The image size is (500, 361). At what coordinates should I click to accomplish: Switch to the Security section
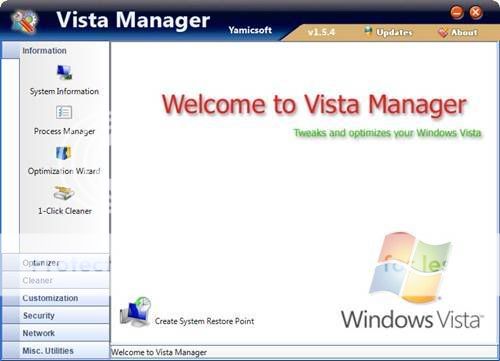click(x=56, y=315)
